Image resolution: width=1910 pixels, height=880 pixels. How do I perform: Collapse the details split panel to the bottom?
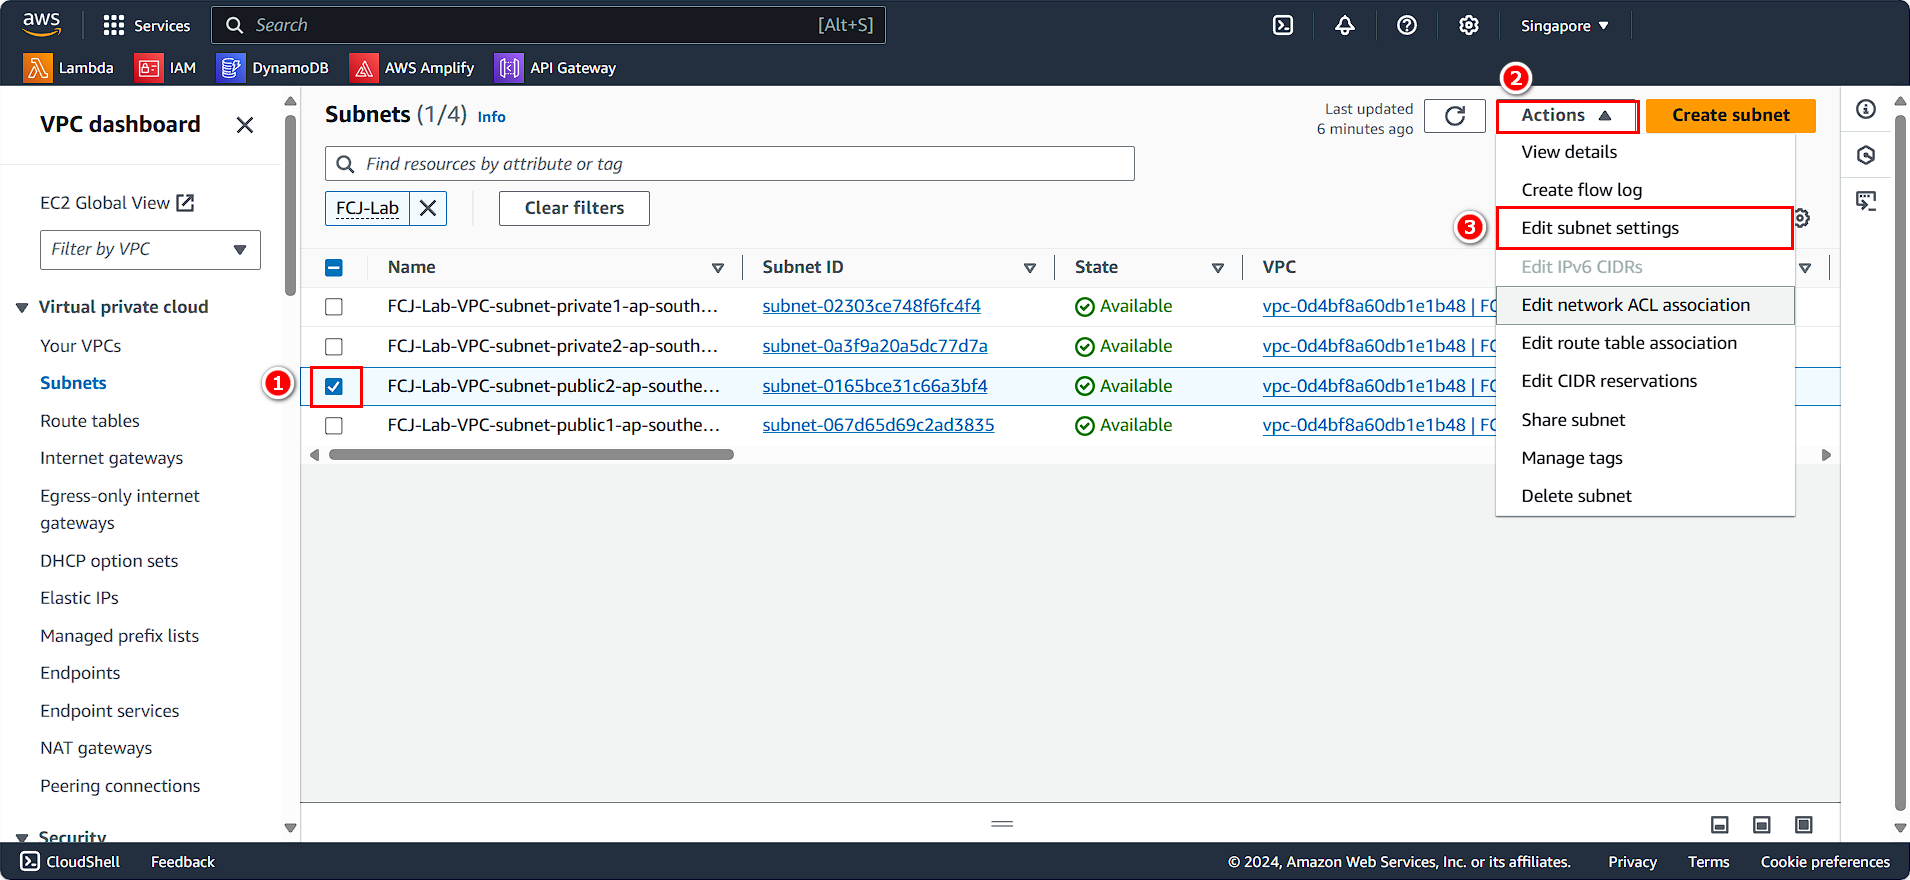coord(1720,825)
